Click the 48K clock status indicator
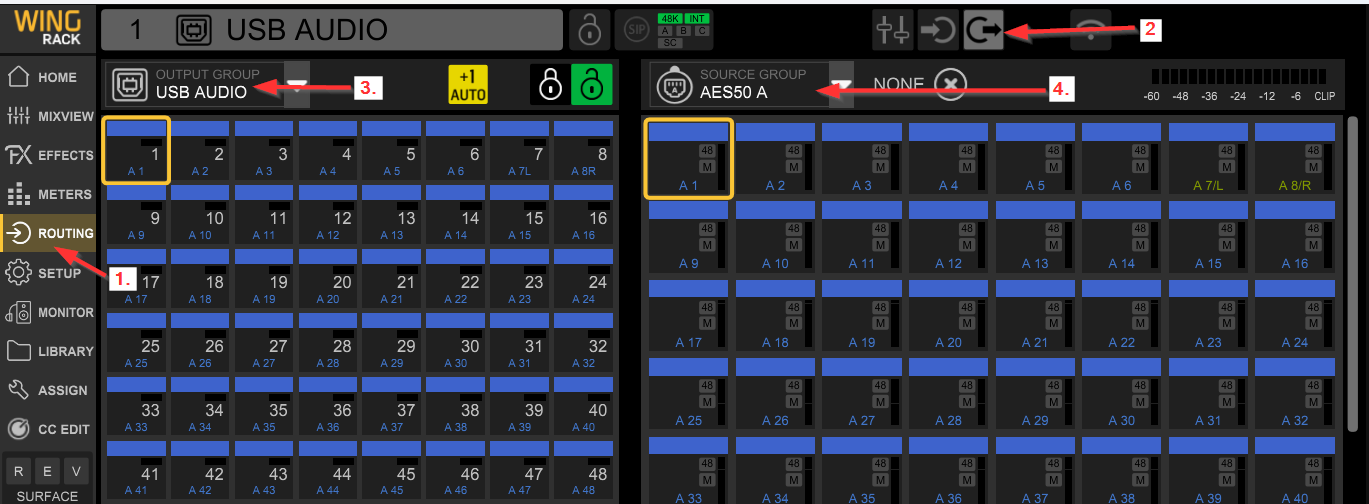This screenshot has height=504, width=1369. (670, 19)
